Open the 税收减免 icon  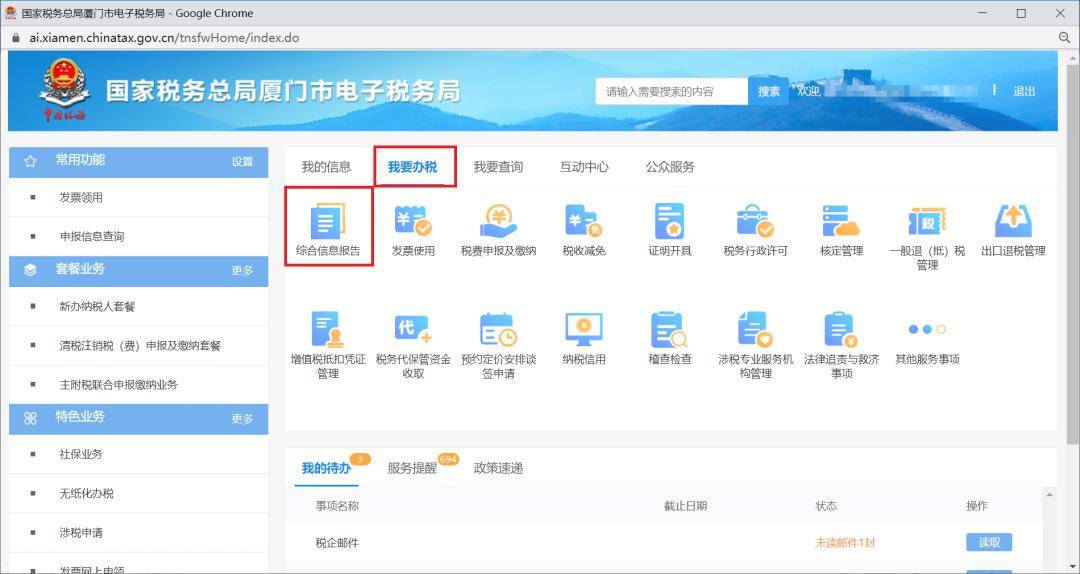pyautogui.click(x=584, y=221)
